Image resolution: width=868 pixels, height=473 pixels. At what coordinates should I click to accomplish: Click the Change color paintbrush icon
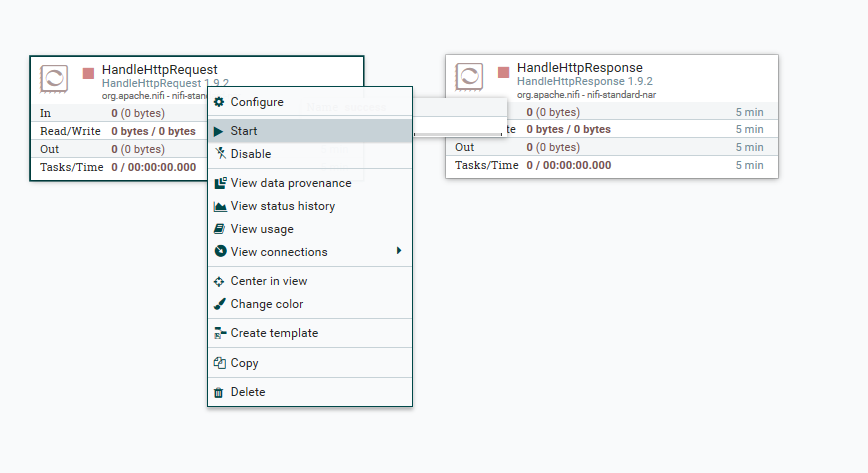click(x=220, y=304)
